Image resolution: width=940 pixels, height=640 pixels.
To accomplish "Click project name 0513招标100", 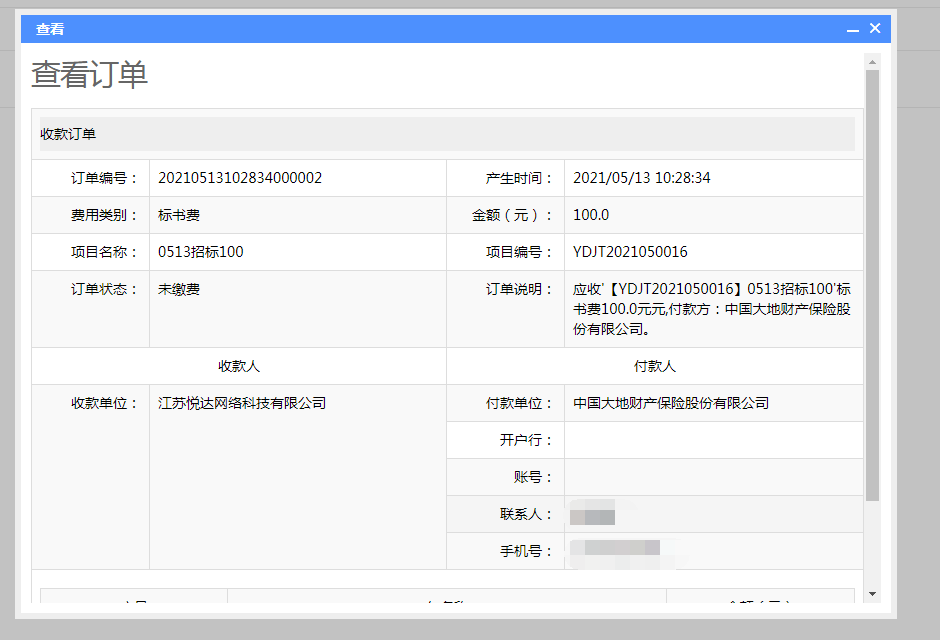I will point(201,252).
